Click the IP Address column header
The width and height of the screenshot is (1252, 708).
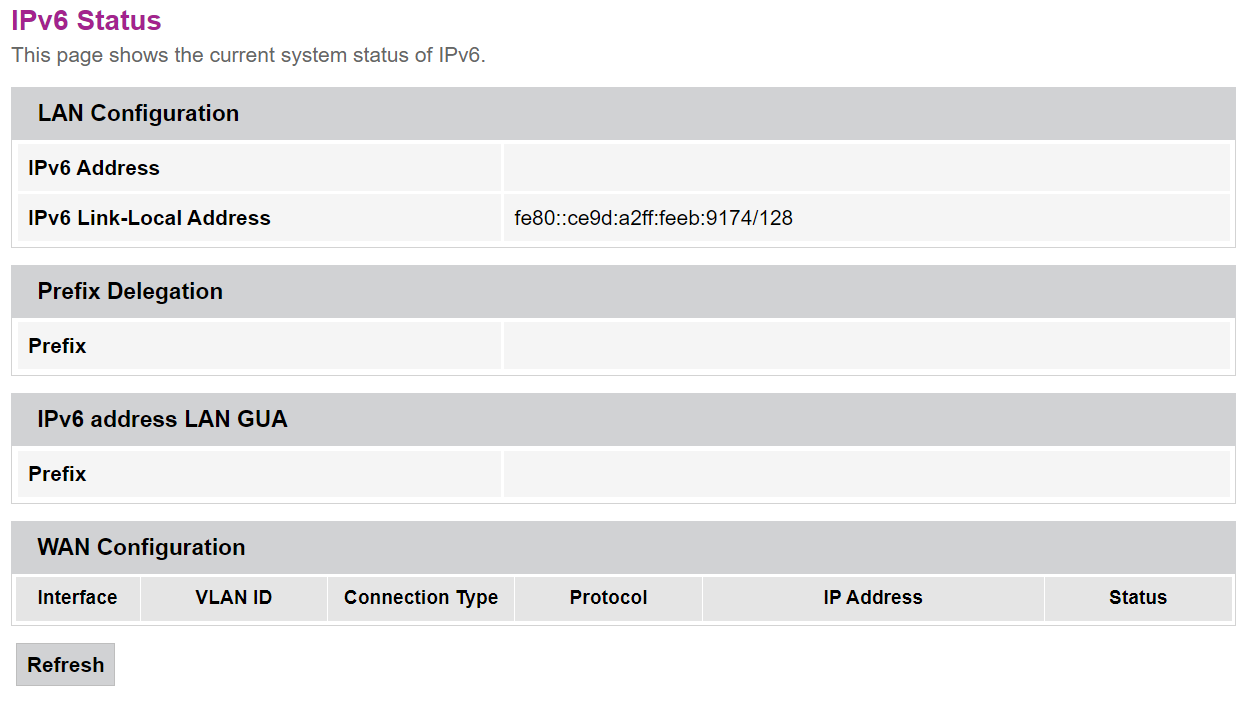pos(873,598)
